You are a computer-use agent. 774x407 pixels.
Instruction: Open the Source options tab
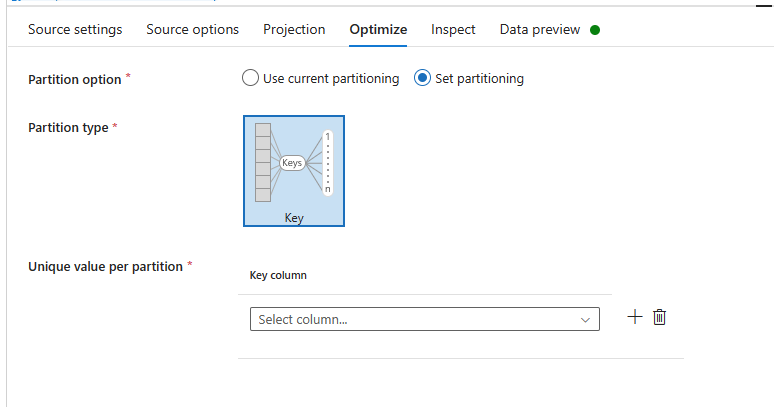(193, 30)
